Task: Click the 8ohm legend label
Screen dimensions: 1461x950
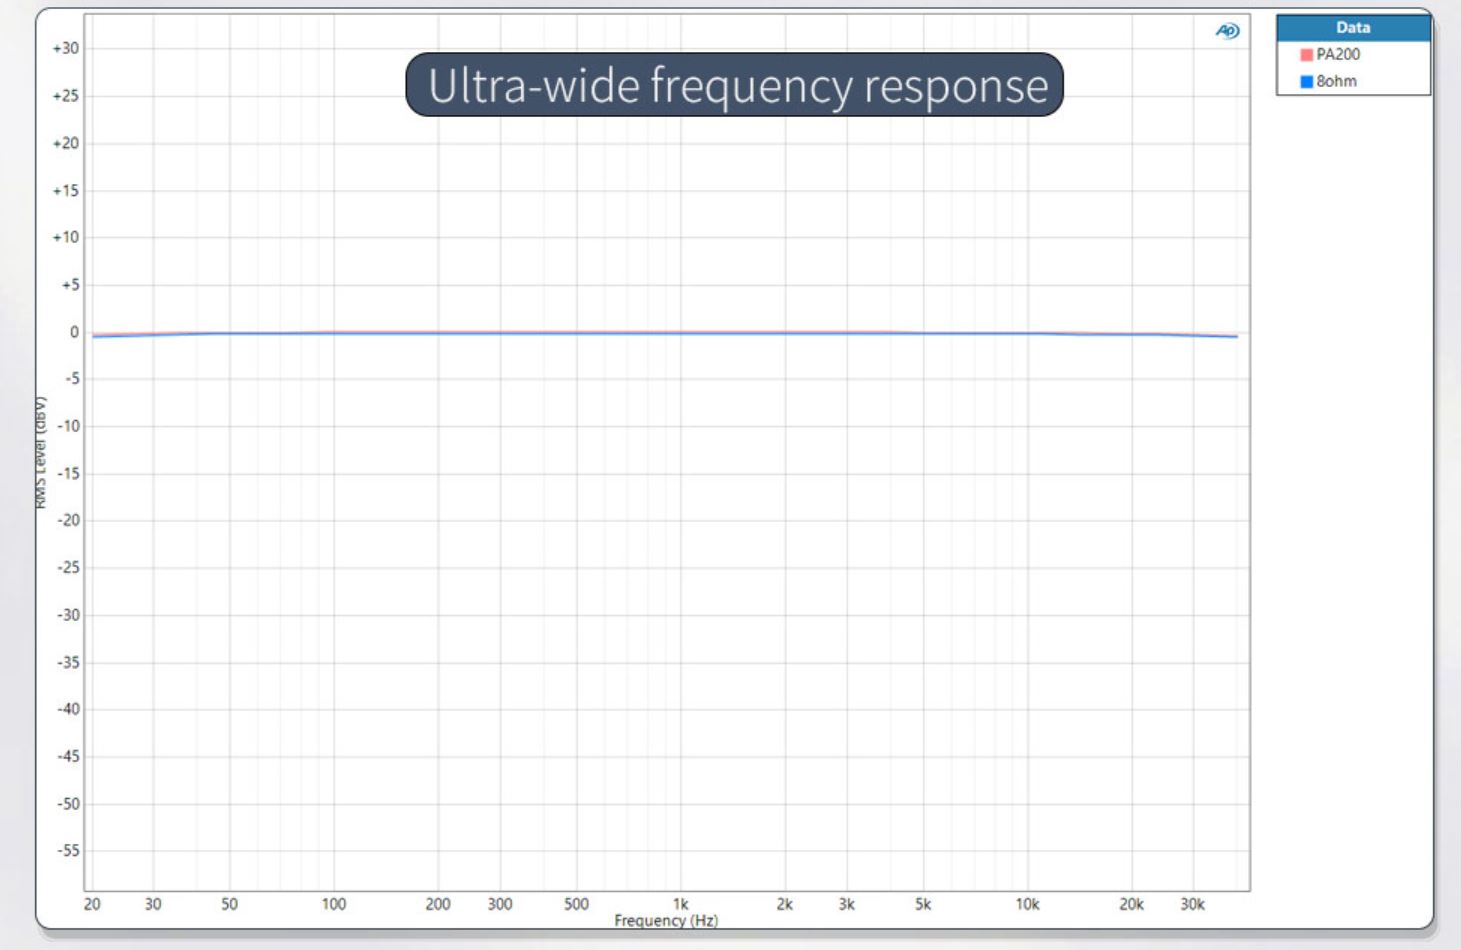Action: [1336, 82]
